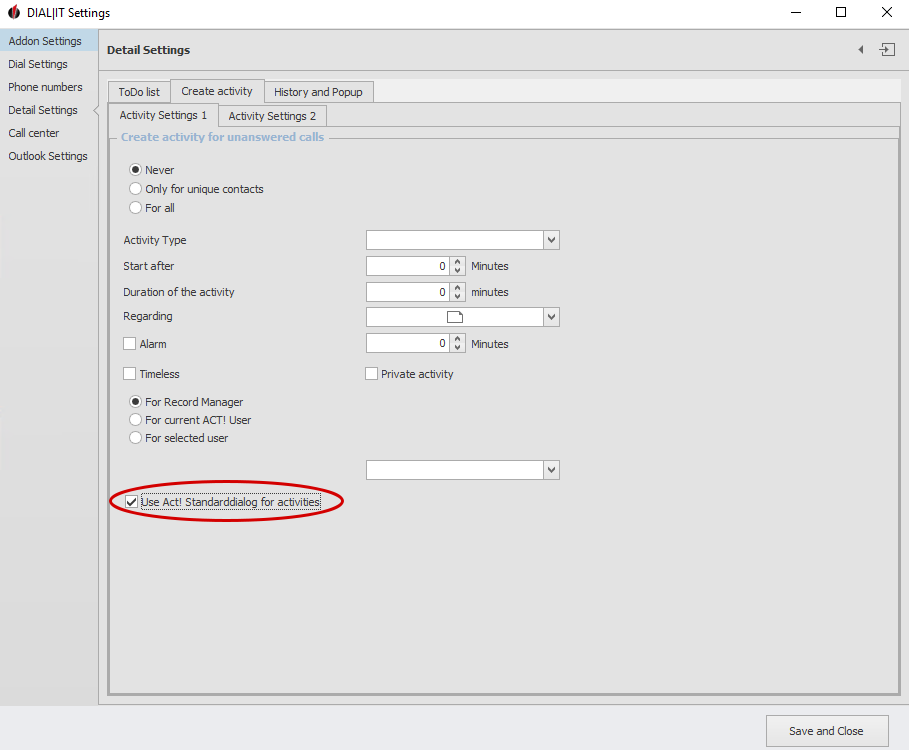Click the back arrow icon in header

[x=861, y=50]
